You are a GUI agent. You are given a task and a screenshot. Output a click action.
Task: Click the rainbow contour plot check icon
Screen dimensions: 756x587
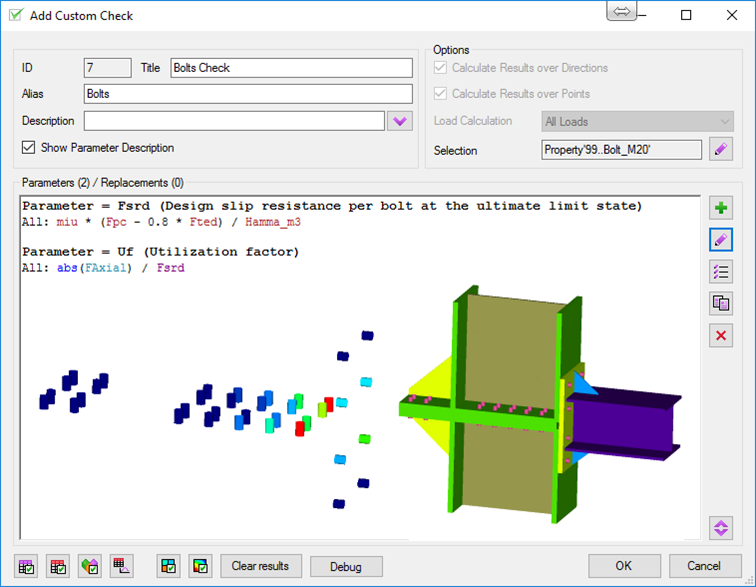point(200,566)
